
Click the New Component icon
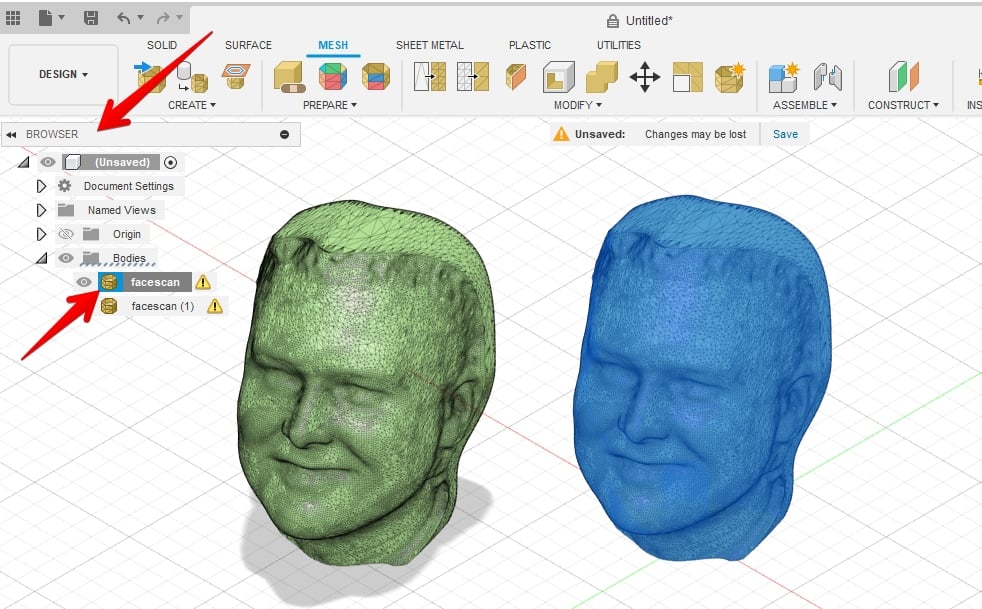[x=783, y=77]
